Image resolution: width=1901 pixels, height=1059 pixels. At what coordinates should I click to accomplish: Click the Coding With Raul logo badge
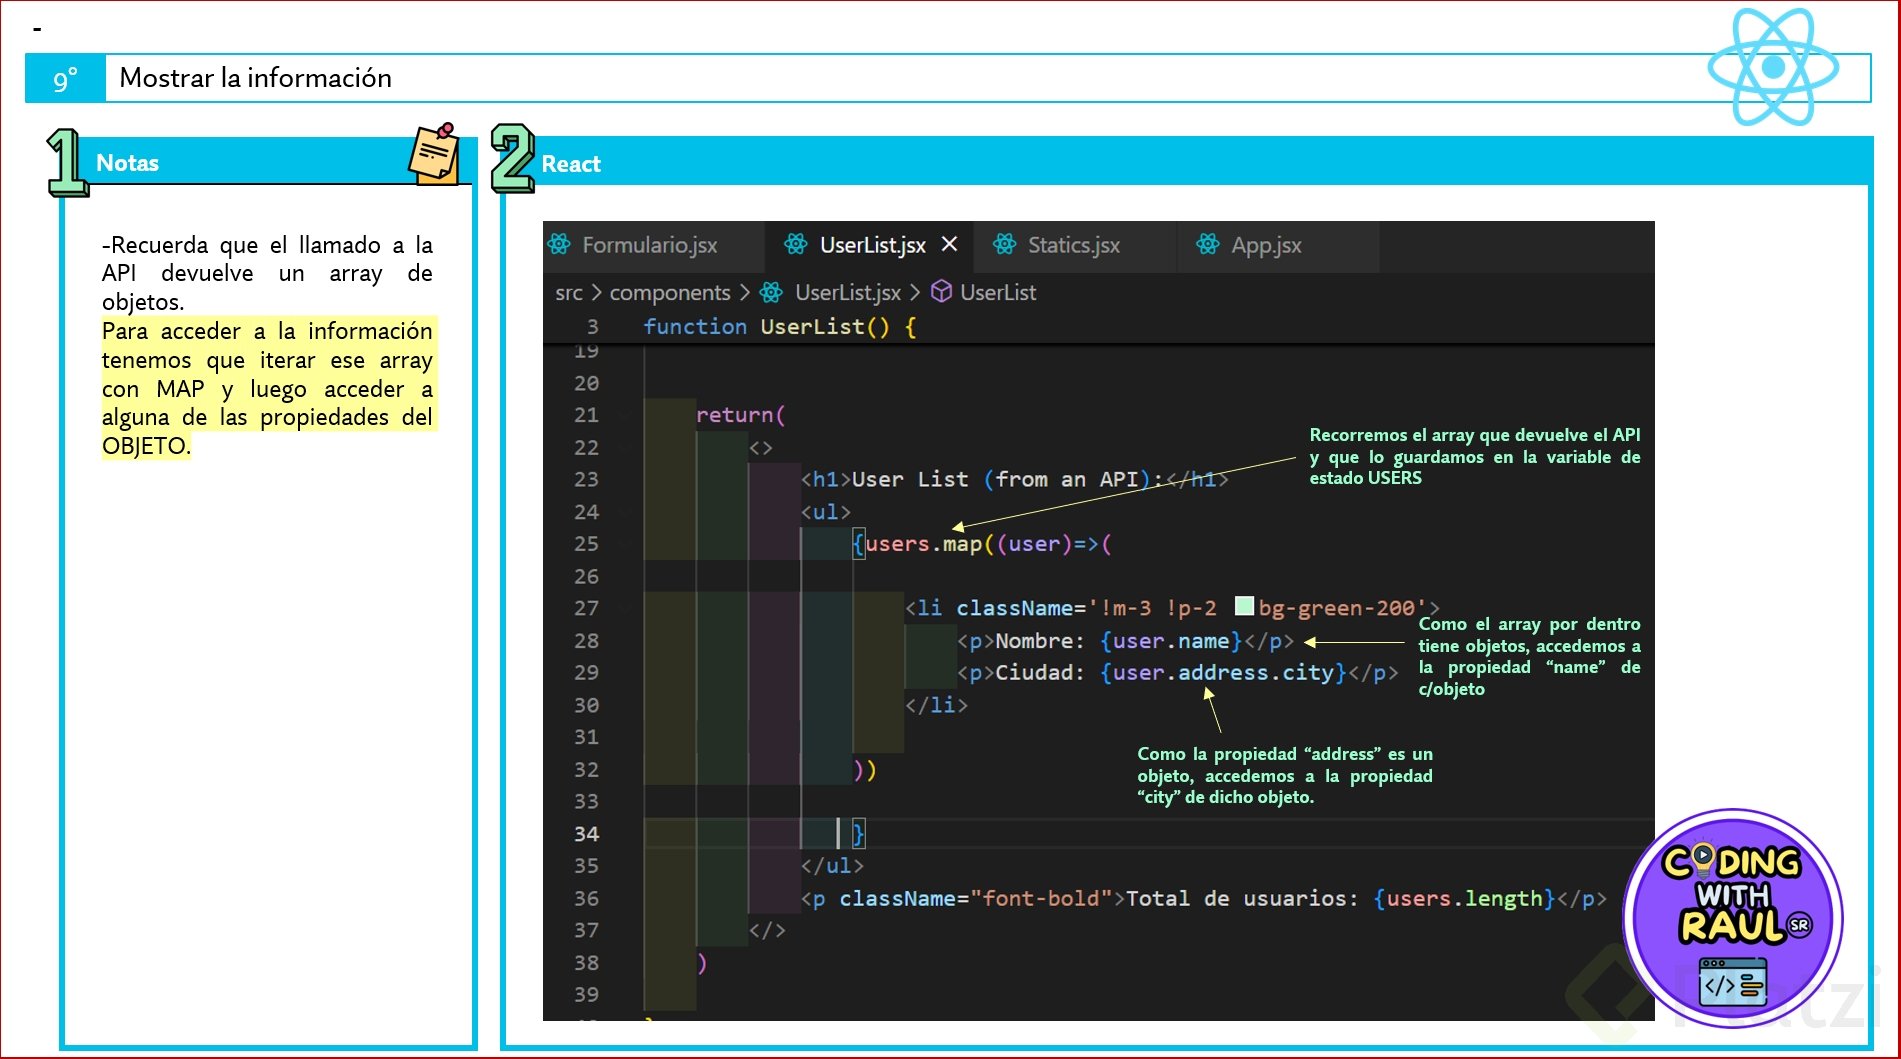pyautogui.click(x=1733, y=916)
